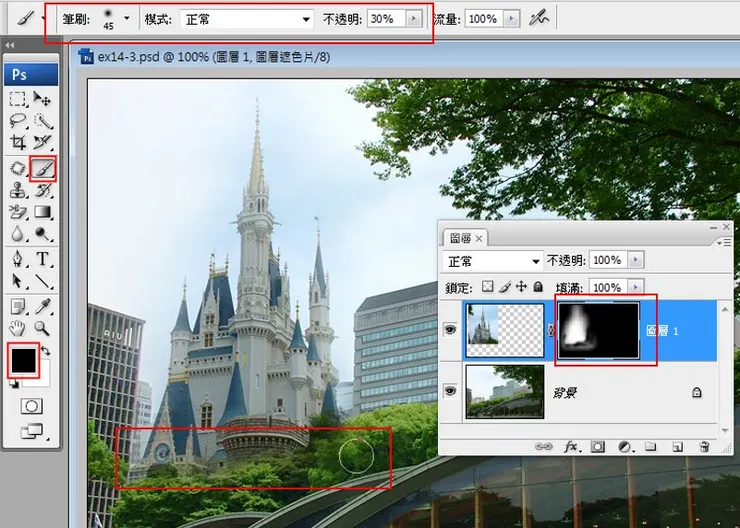This screenshot has width=740, height=528.
Task: Open the layer blending mode 正常 dropdown
Action: coord(493,260)
